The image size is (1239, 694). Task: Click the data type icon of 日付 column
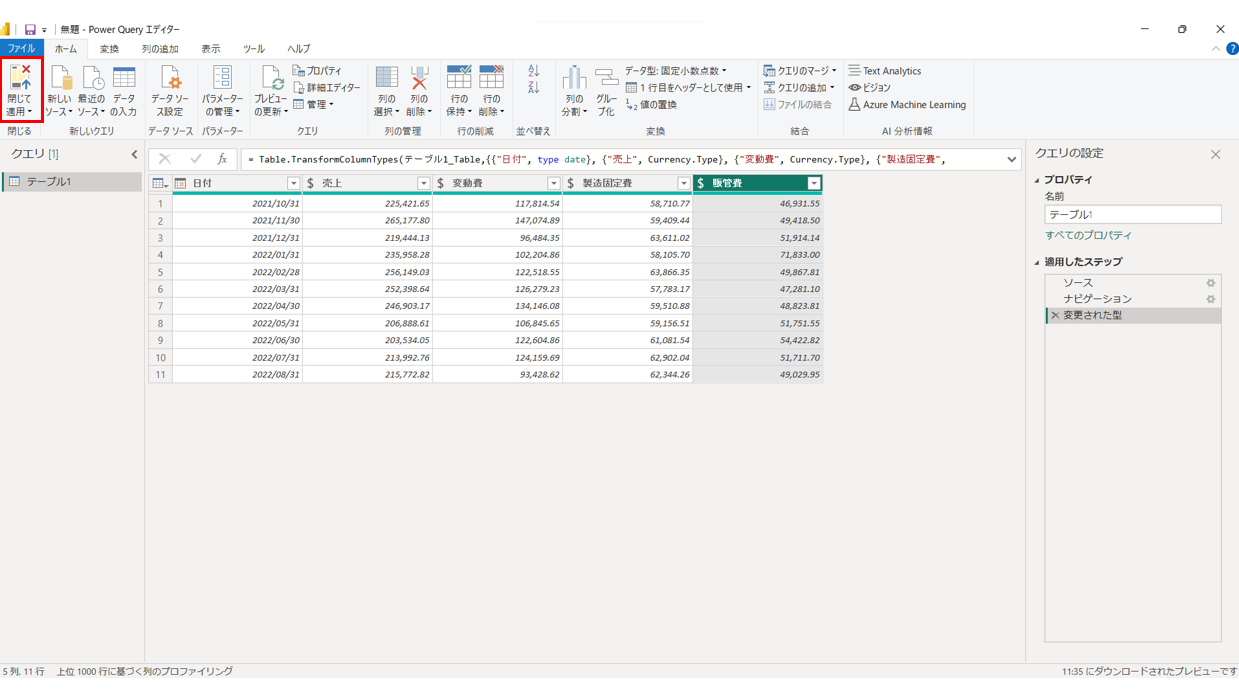(180, 184)
